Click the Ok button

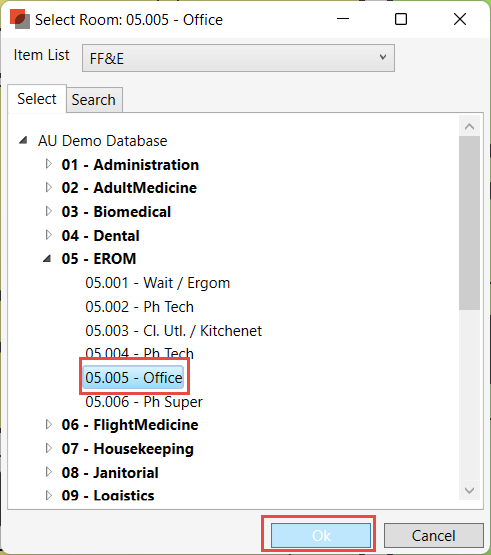(321, 535)
